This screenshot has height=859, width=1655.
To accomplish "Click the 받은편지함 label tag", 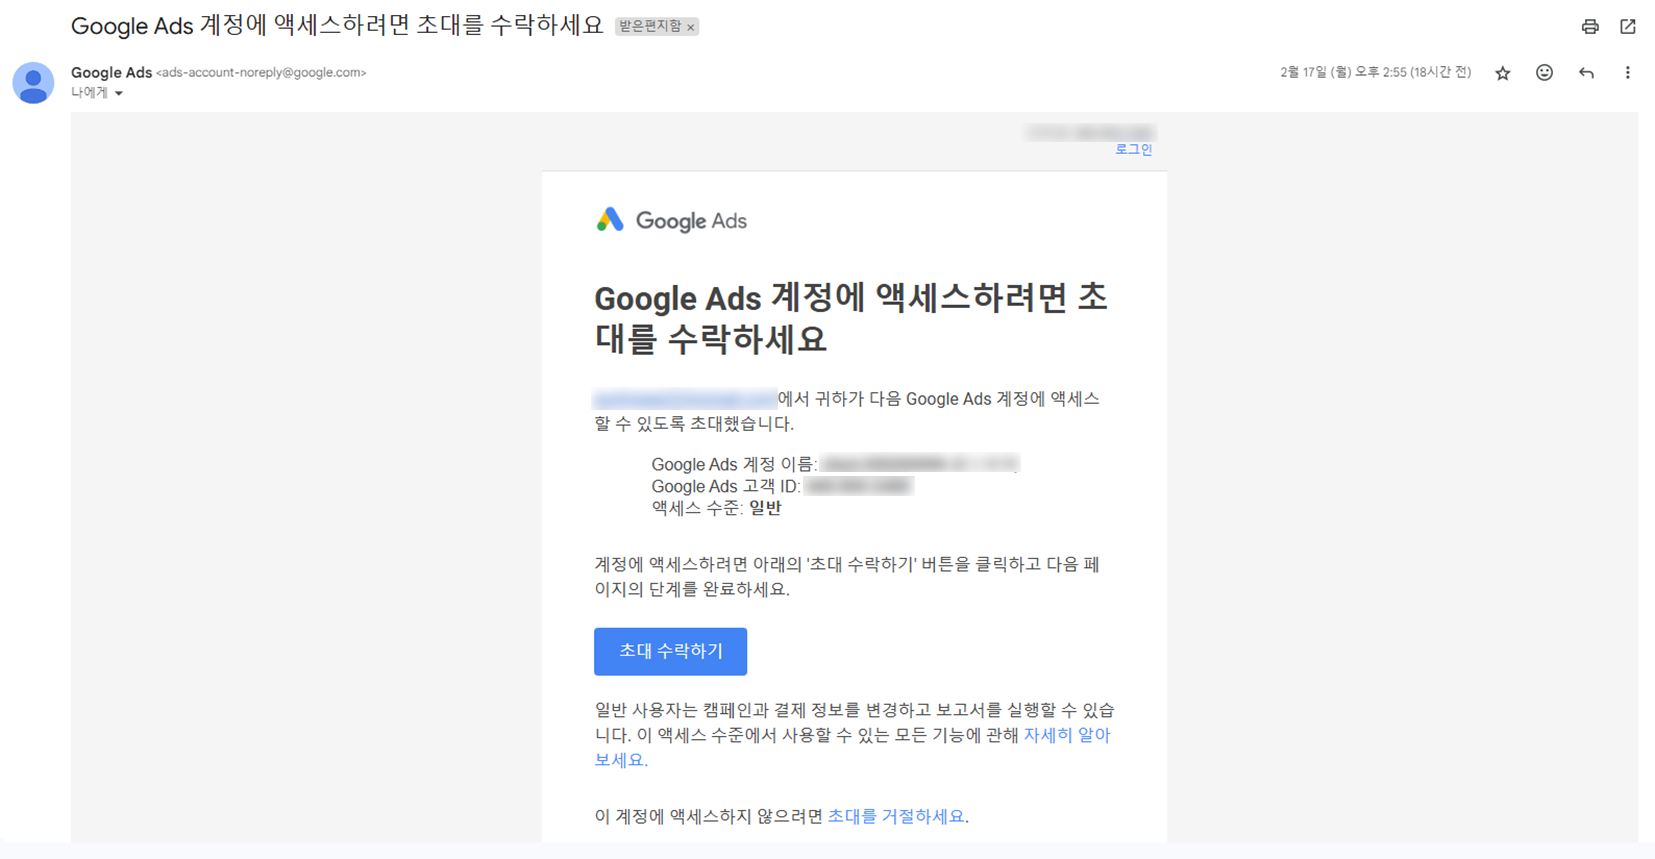I will pyautogui.click(x=650, y=27).
